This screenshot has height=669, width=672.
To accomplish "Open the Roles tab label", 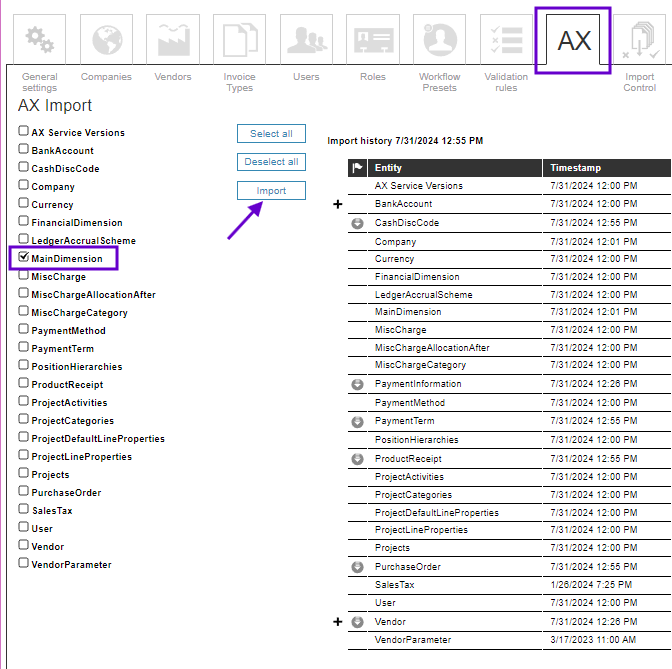I will coord(373,77).
